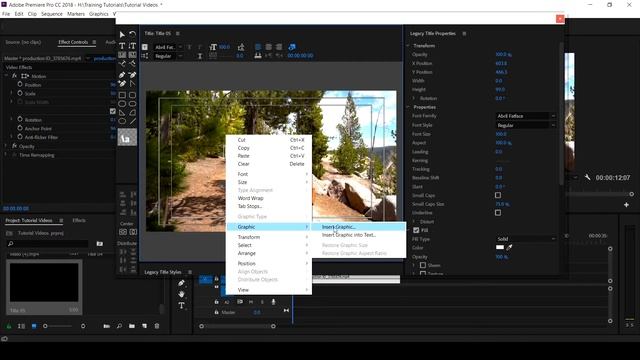Viewport: 640px width, 360px height.
Task: Collapse the Transform section in Title Properties
Action: tap(407, 46)
